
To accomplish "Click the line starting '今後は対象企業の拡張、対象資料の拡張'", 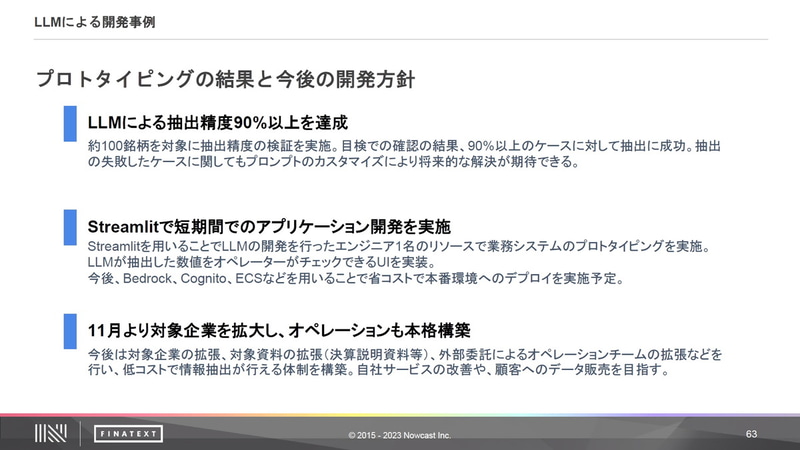I will [405, 354].
